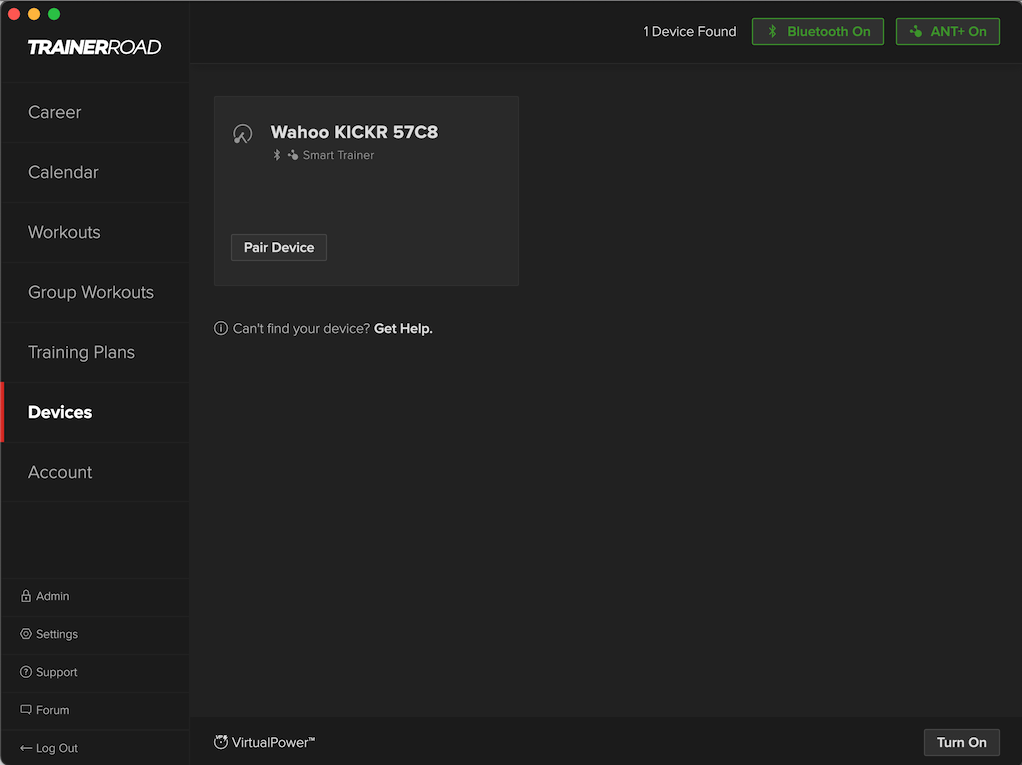
Task: Click the Log Out arrow icon
Action: click(x=26, y=748)
